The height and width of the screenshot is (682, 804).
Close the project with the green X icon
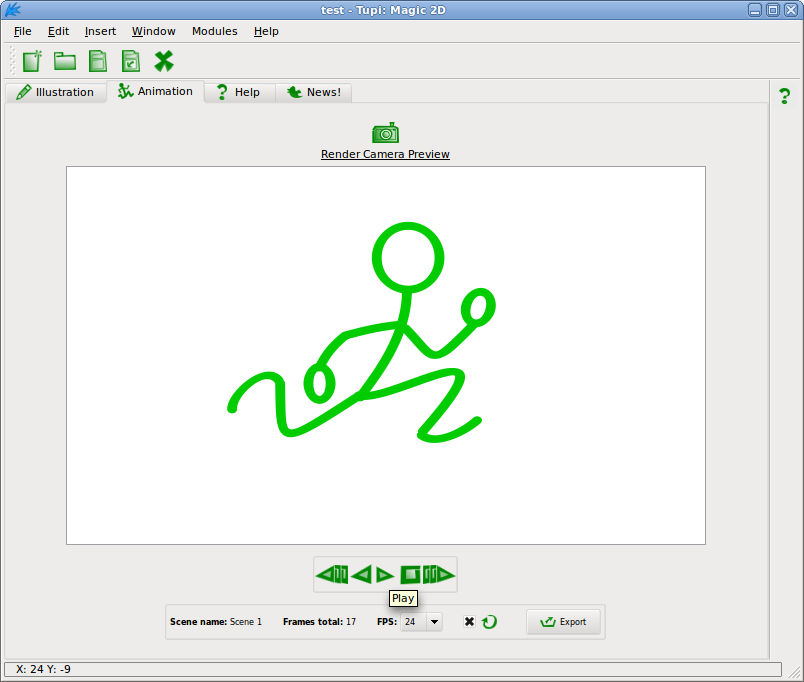click(164, 62)
